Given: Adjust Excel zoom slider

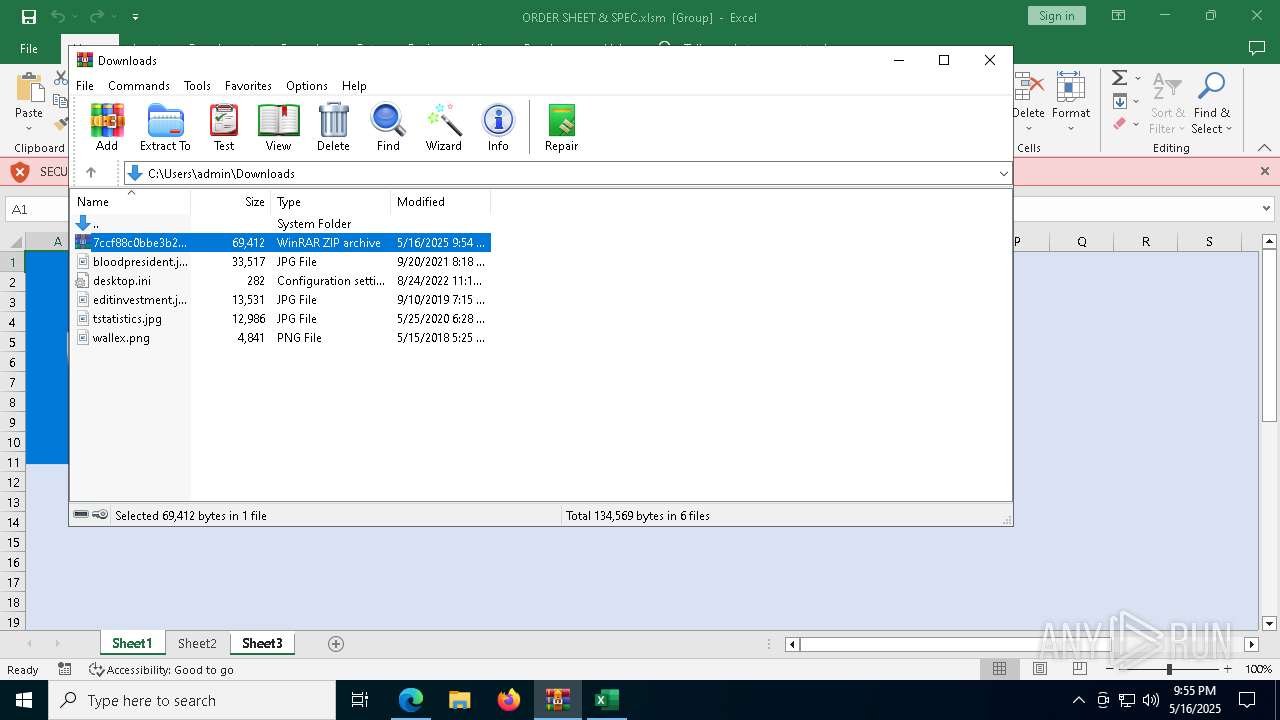Looking at the screenshot, I should [1168, 669].
